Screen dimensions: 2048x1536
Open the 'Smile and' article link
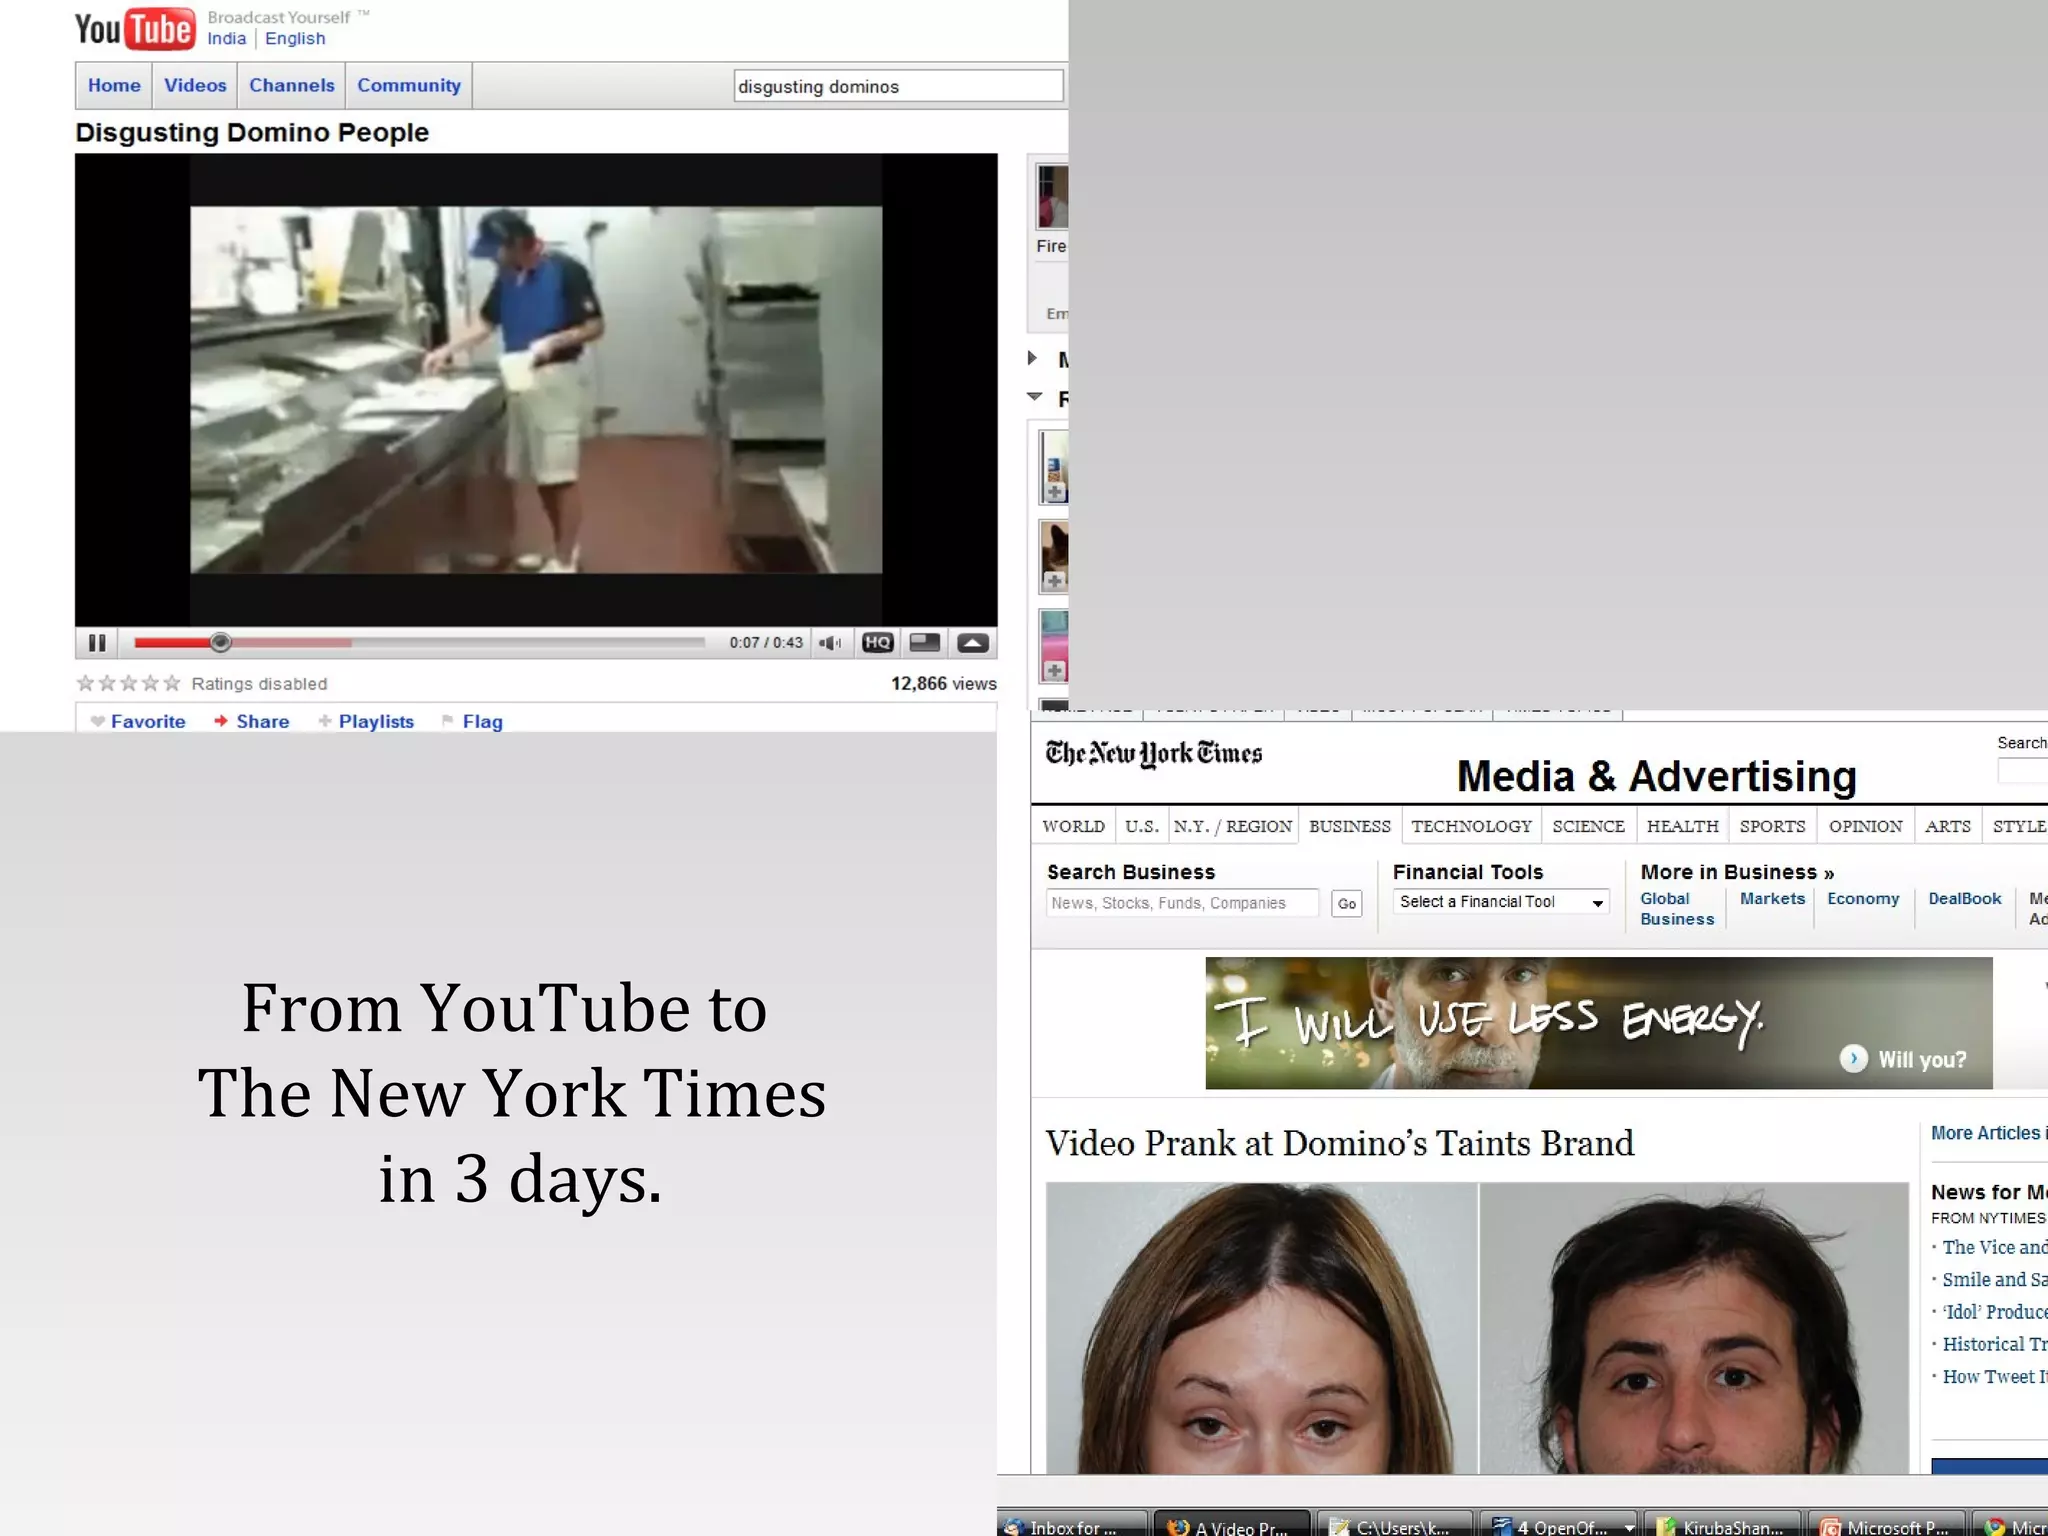coord(1994,1279)
